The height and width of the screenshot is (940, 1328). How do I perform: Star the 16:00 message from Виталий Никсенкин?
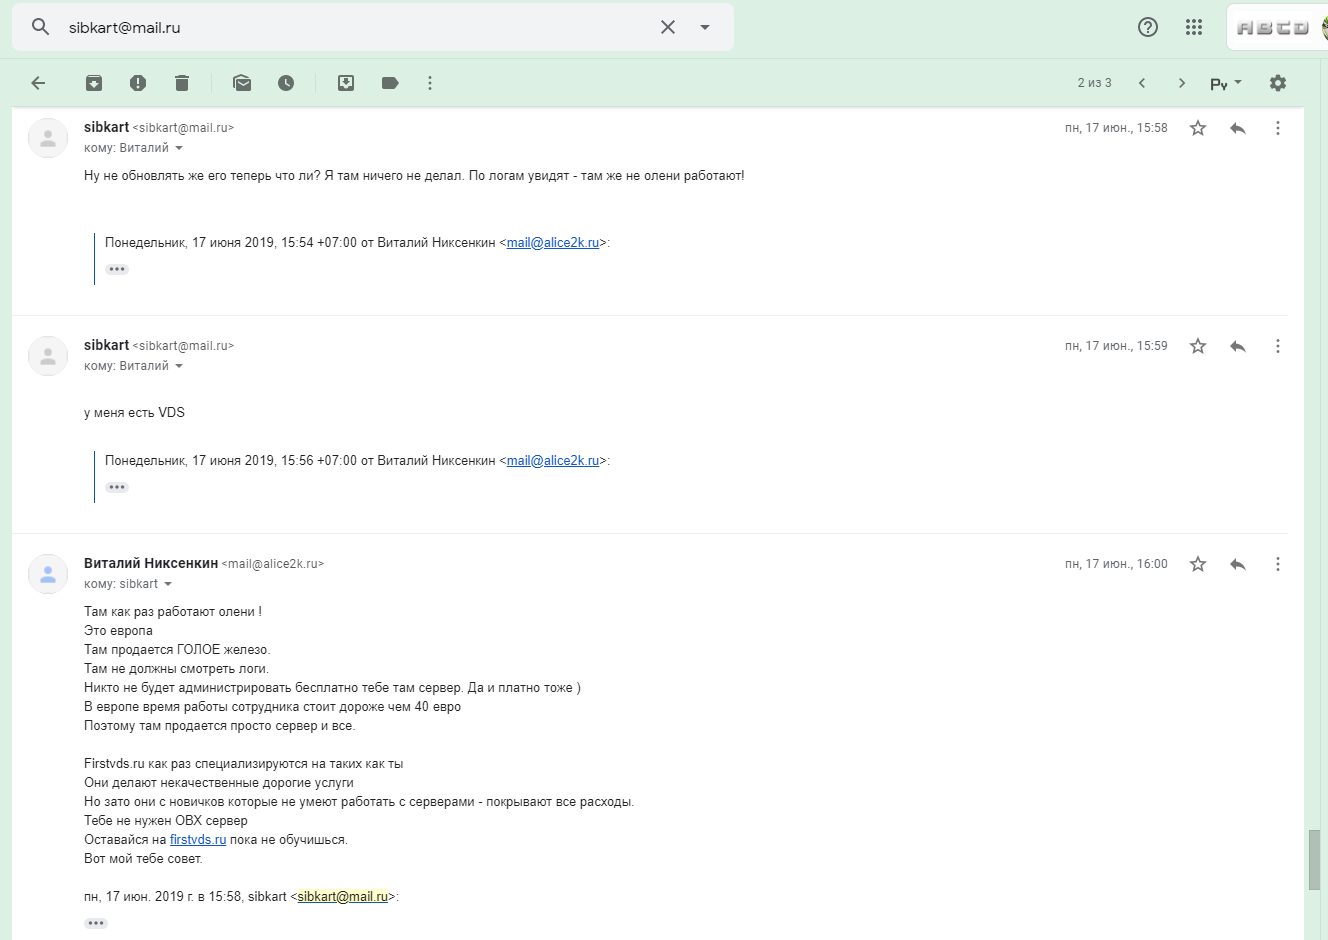[x=1198, y=564]
